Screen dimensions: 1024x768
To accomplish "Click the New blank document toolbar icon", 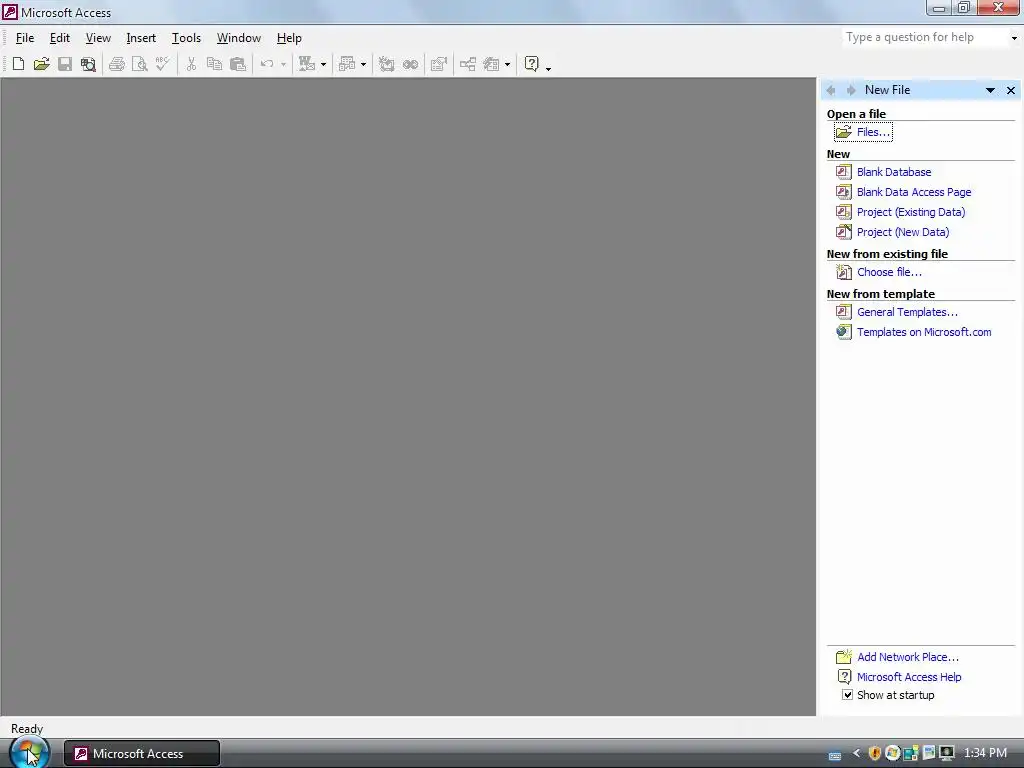I will tap(18, 64).
